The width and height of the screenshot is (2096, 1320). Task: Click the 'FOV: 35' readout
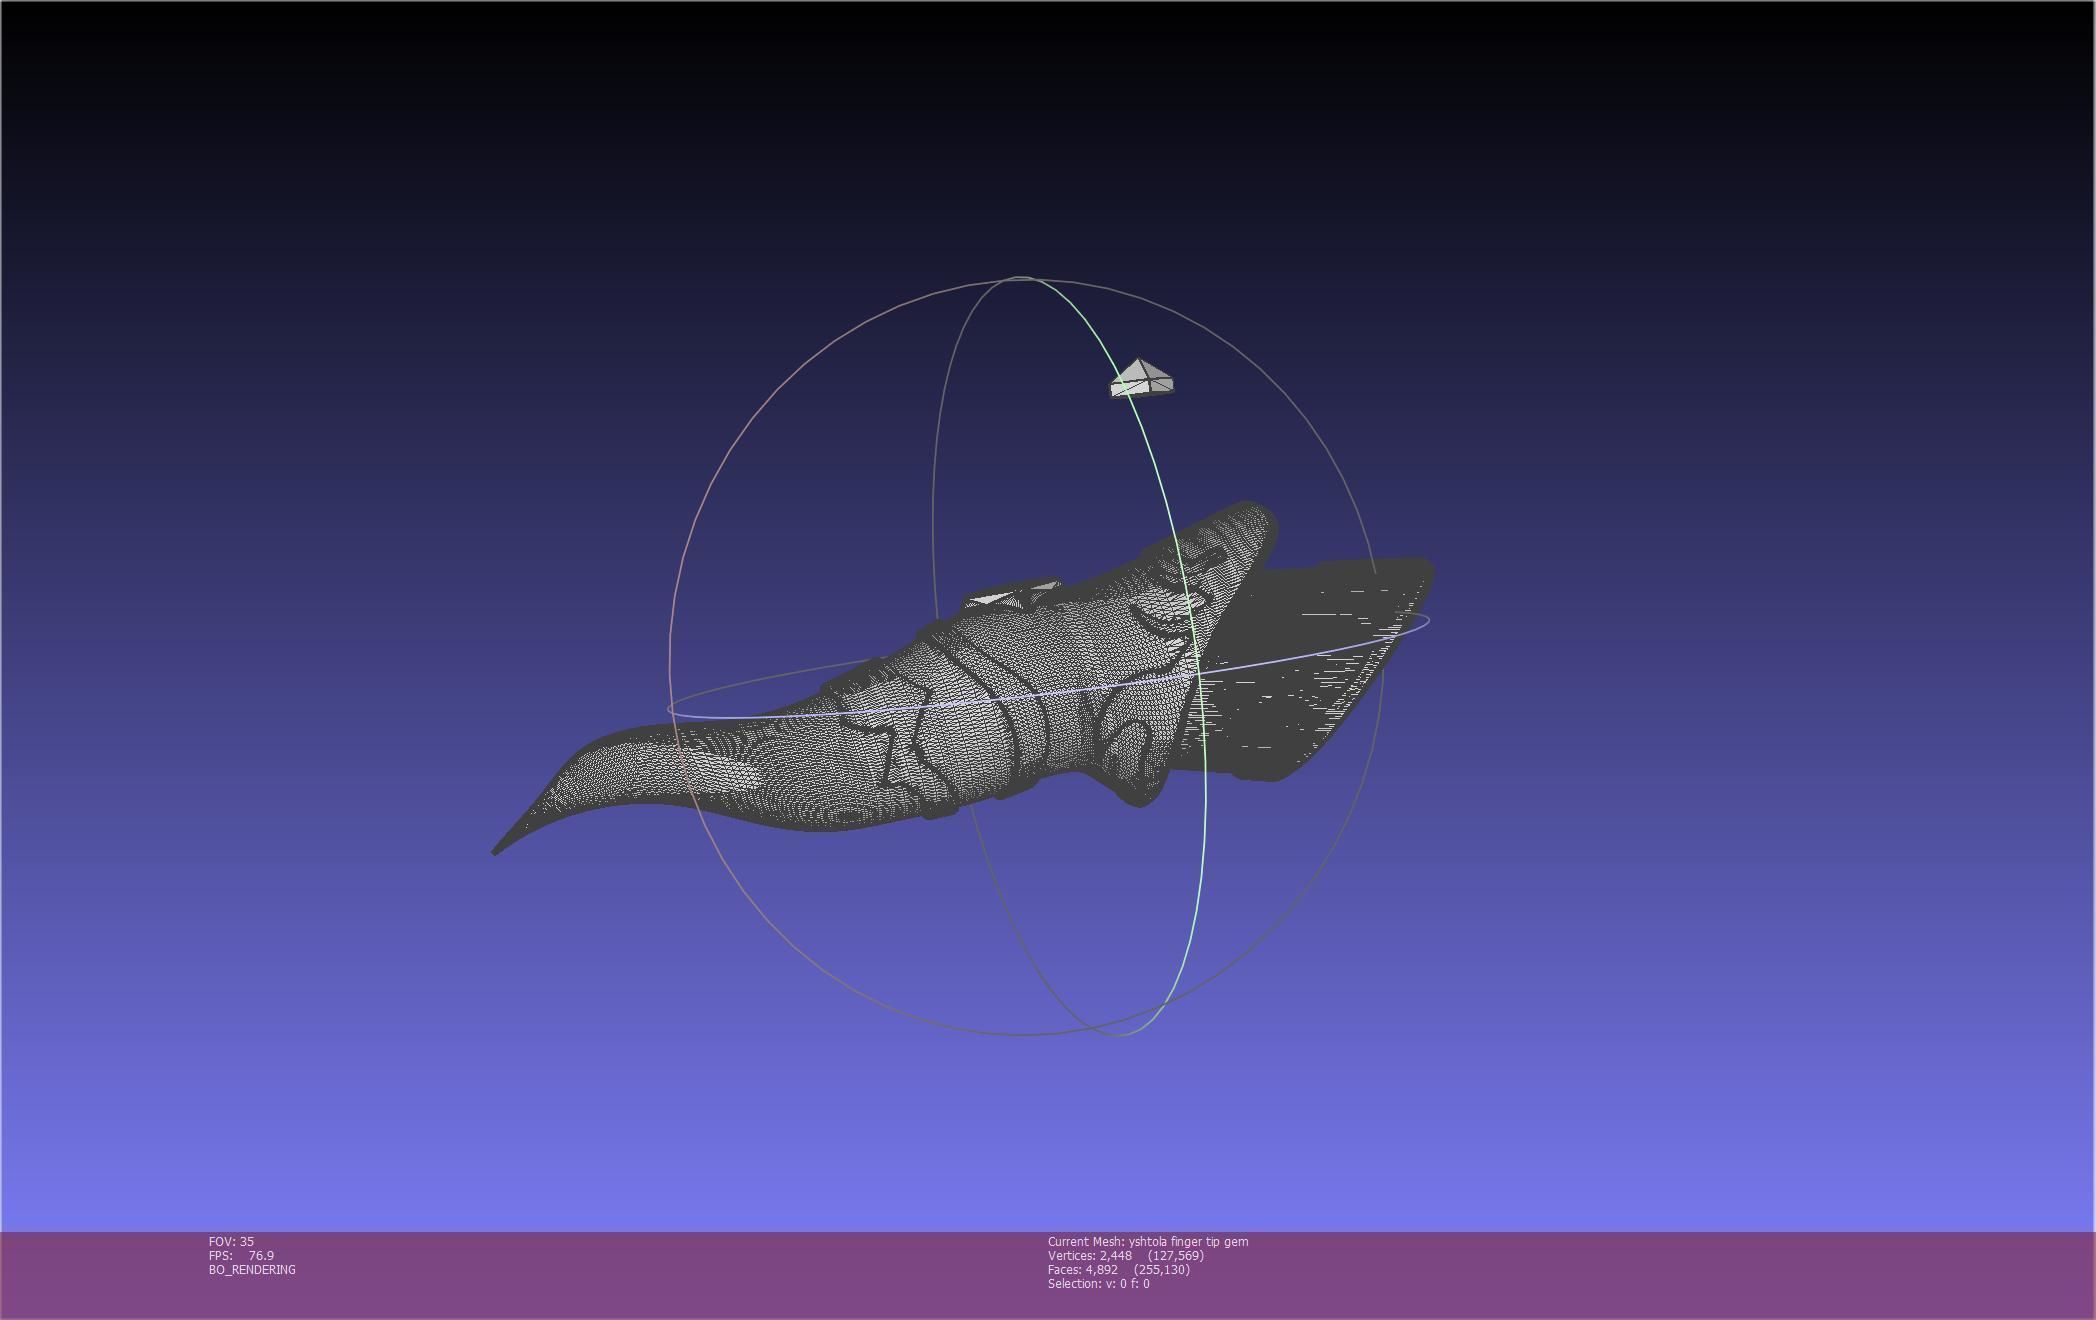point(231,1241)
